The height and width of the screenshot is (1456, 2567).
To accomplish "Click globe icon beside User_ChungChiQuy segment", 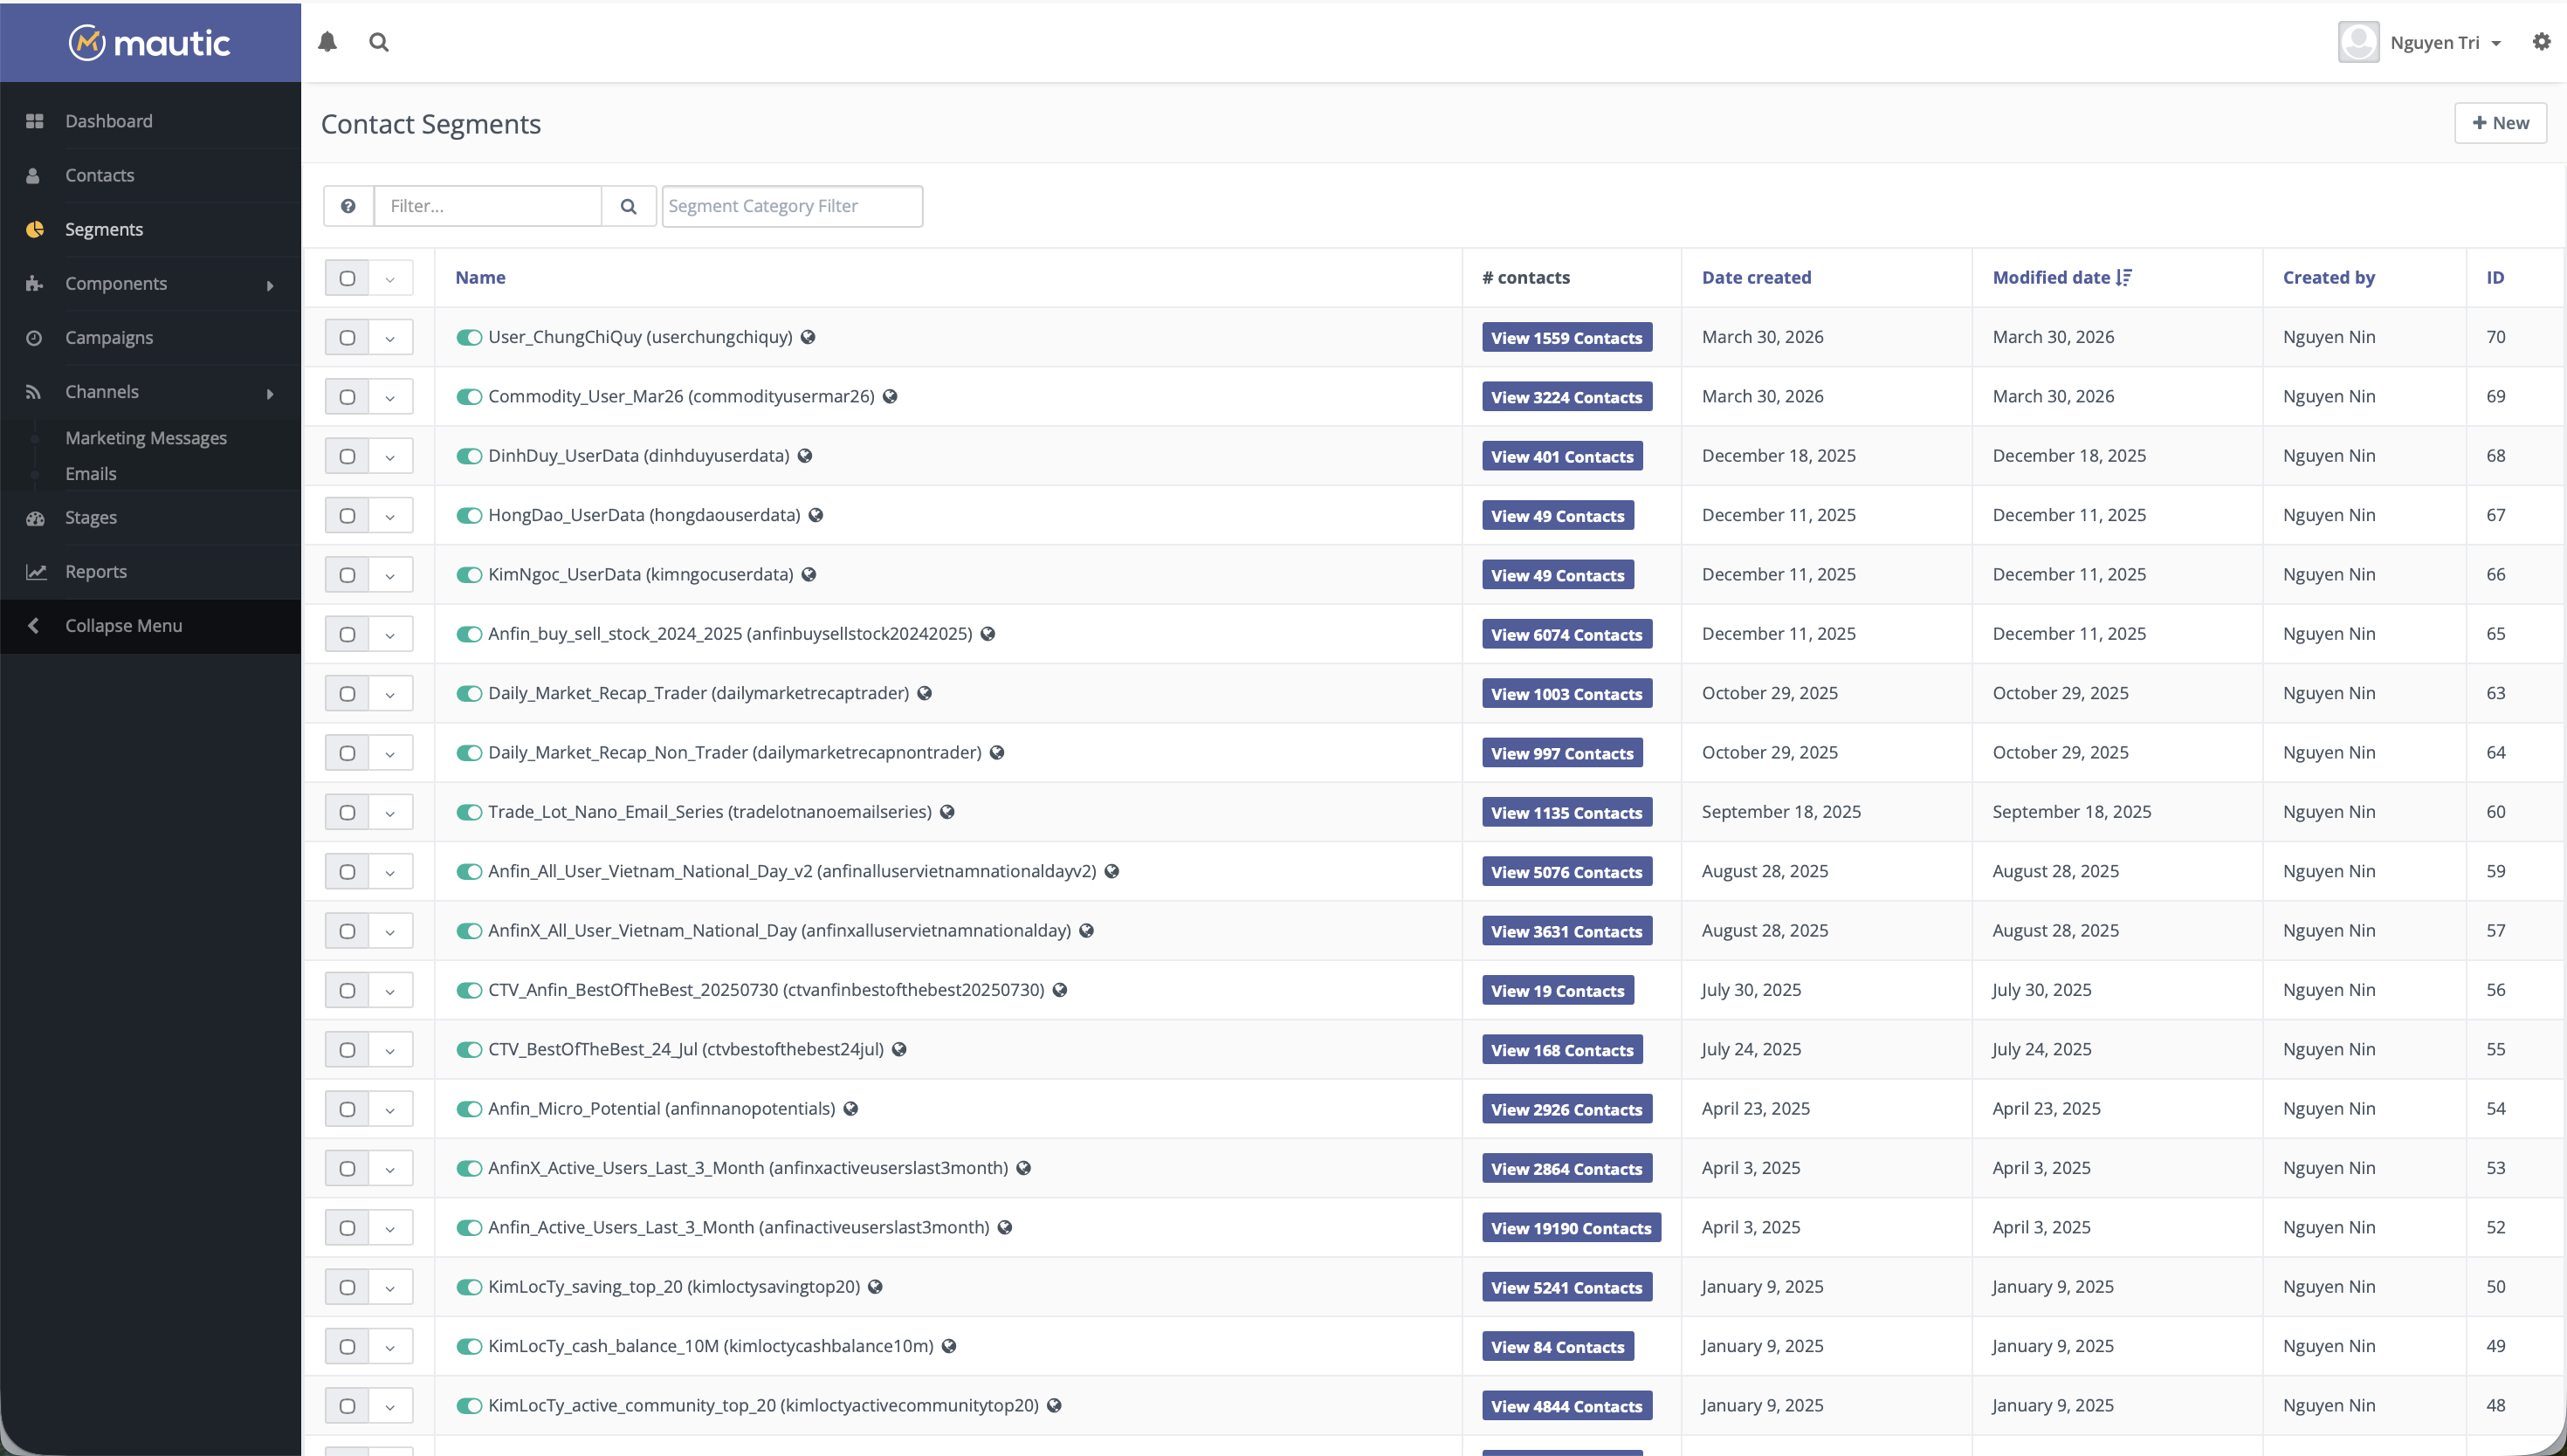I will pos(808,337).
